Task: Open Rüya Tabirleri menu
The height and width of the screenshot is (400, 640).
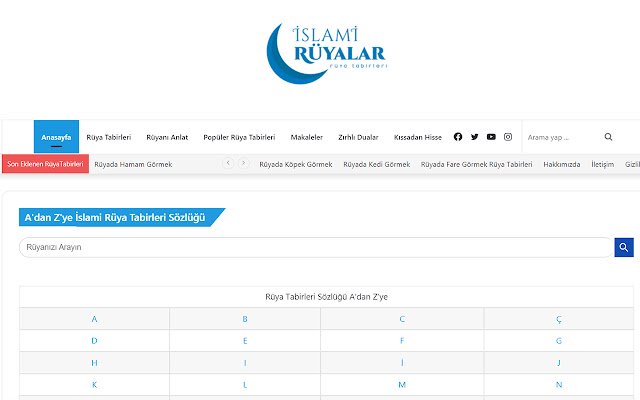Action: tap(109, 137)
